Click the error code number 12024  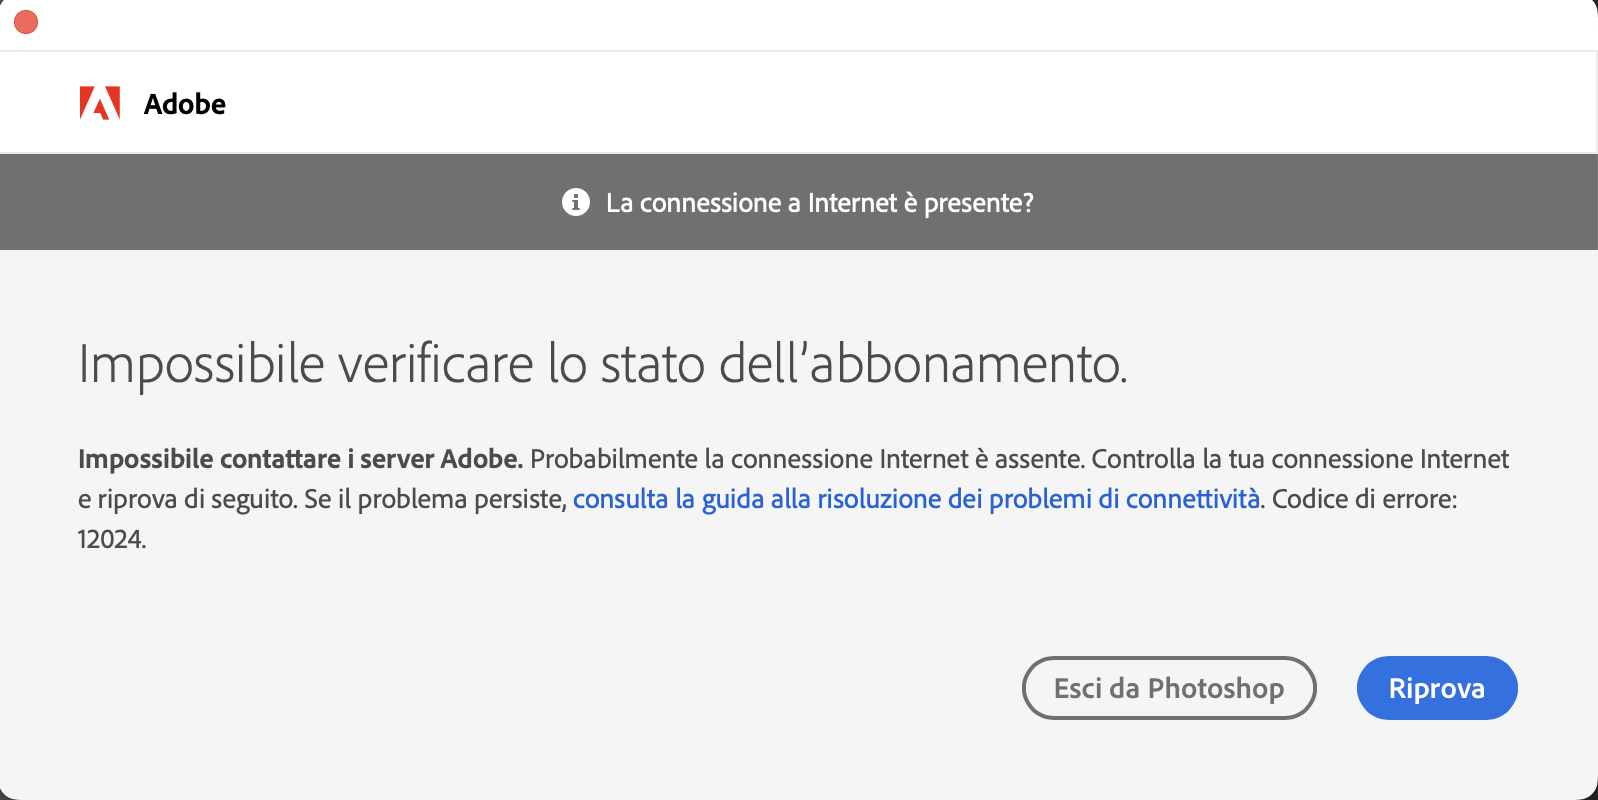click(x=112, y=540)
